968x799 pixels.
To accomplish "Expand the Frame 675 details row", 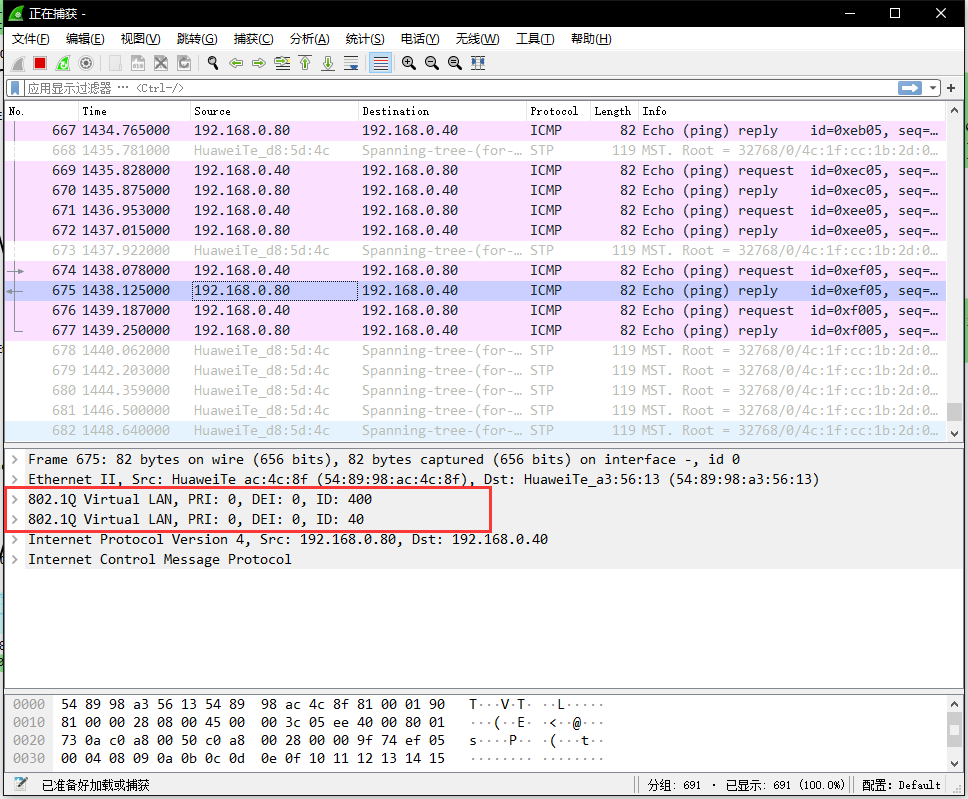I will (x=14, y=459).
